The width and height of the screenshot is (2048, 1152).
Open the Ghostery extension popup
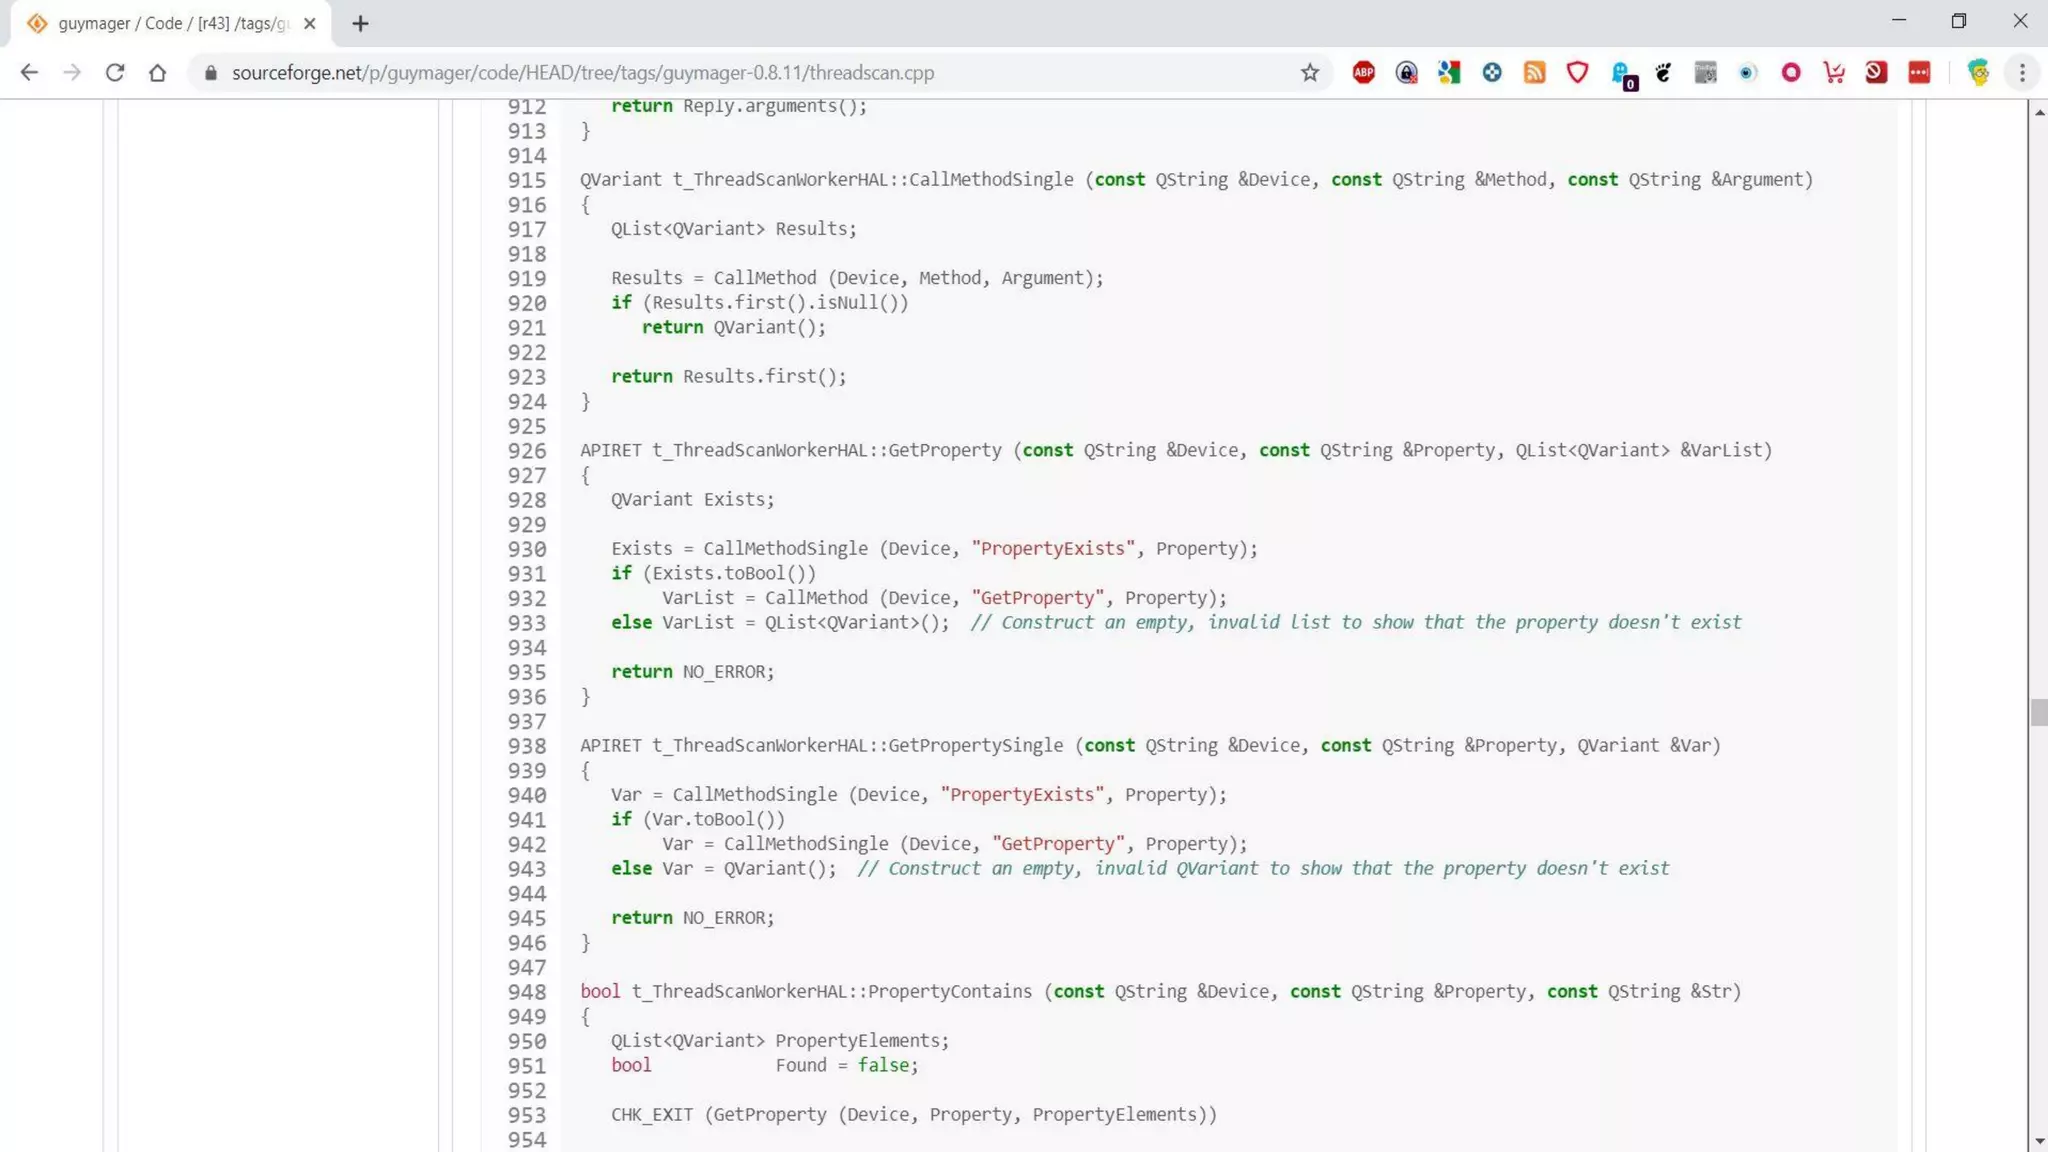point(1620,73)
